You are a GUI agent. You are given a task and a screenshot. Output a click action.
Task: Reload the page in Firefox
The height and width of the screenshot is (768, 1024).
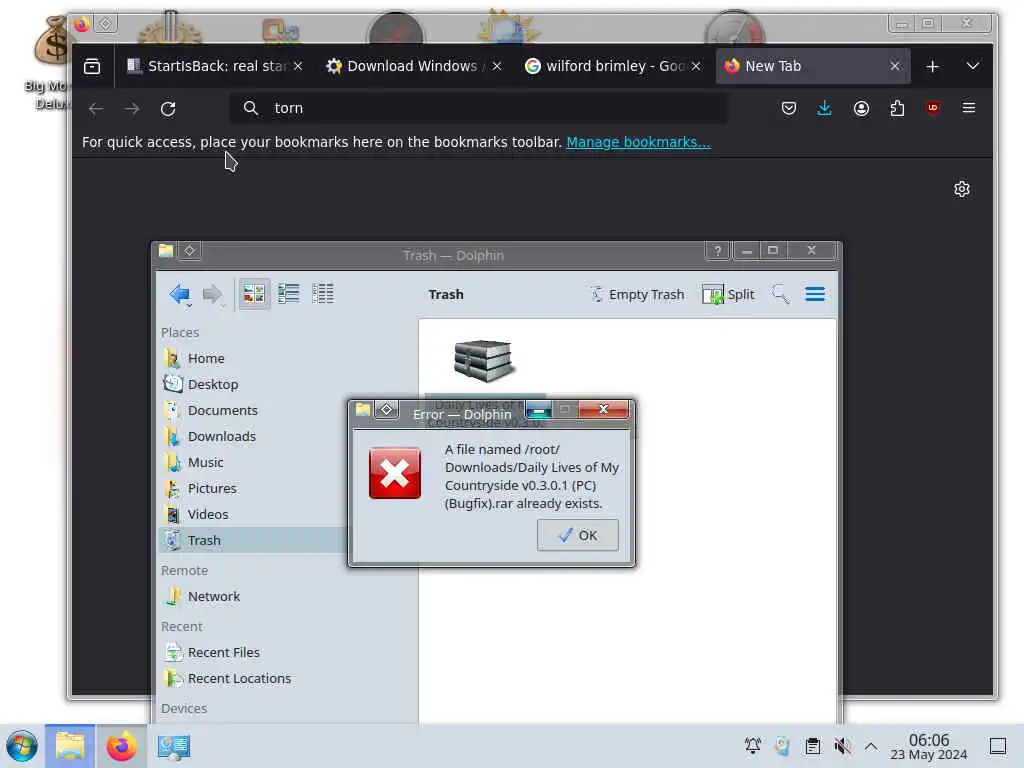pyautogui.click(x=168, y=108)
